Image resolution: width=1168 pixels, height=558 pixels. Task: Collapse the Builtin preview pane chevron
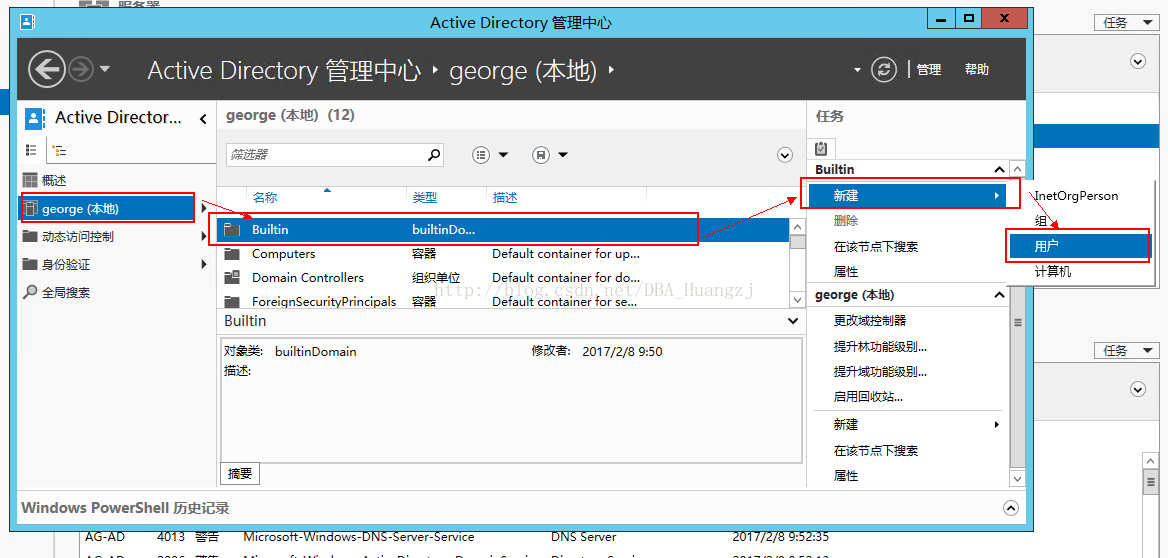[793, 321]
